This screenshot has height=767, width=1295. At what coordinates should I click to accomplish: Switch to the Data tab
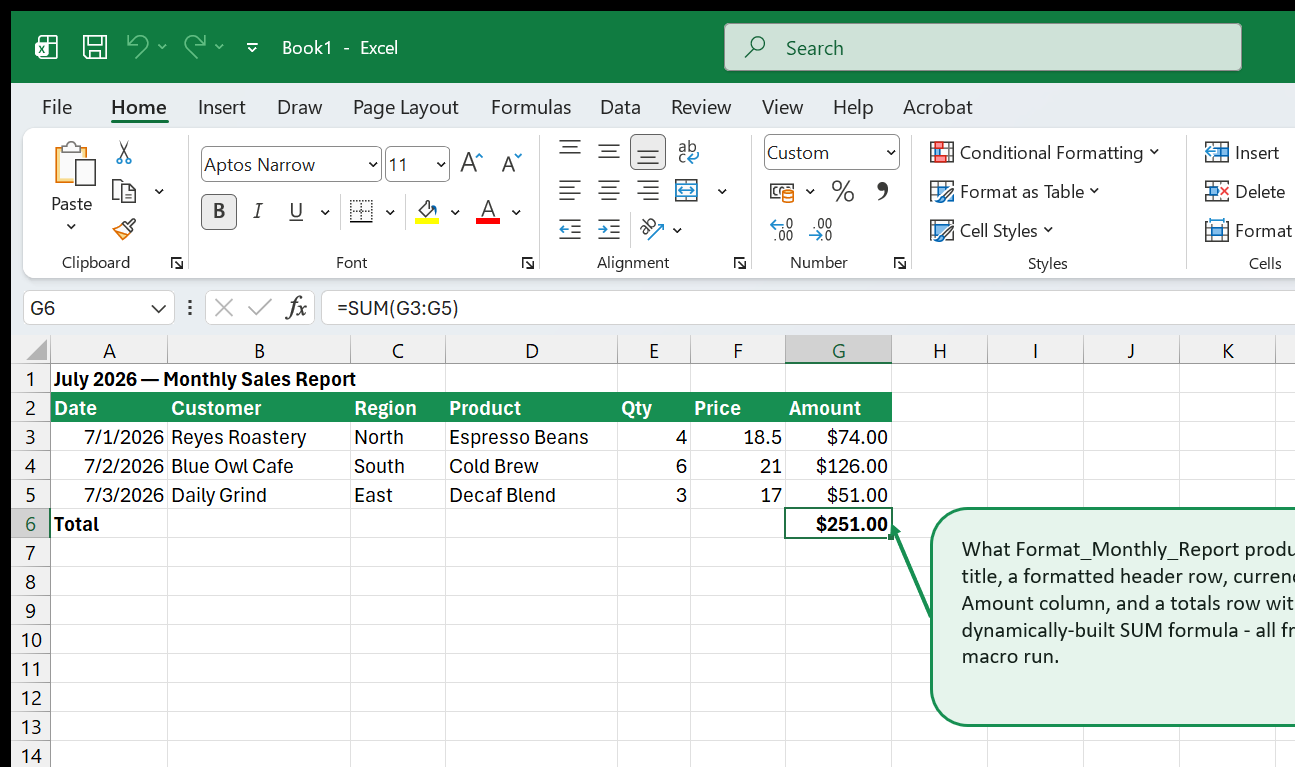point(620,107)
